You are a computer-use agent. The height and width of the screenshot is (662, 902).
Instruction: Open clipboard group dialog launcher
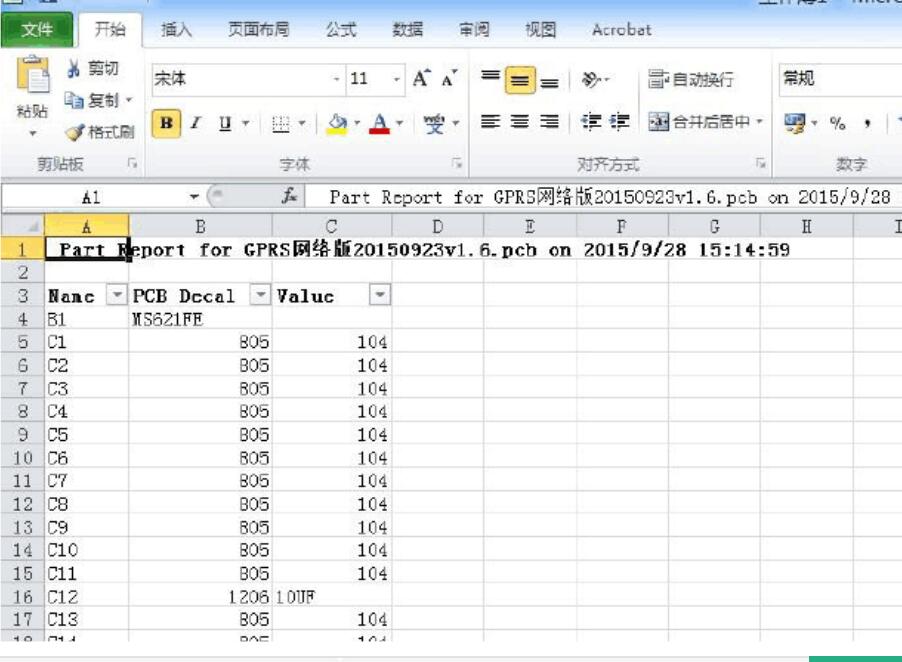132,164
